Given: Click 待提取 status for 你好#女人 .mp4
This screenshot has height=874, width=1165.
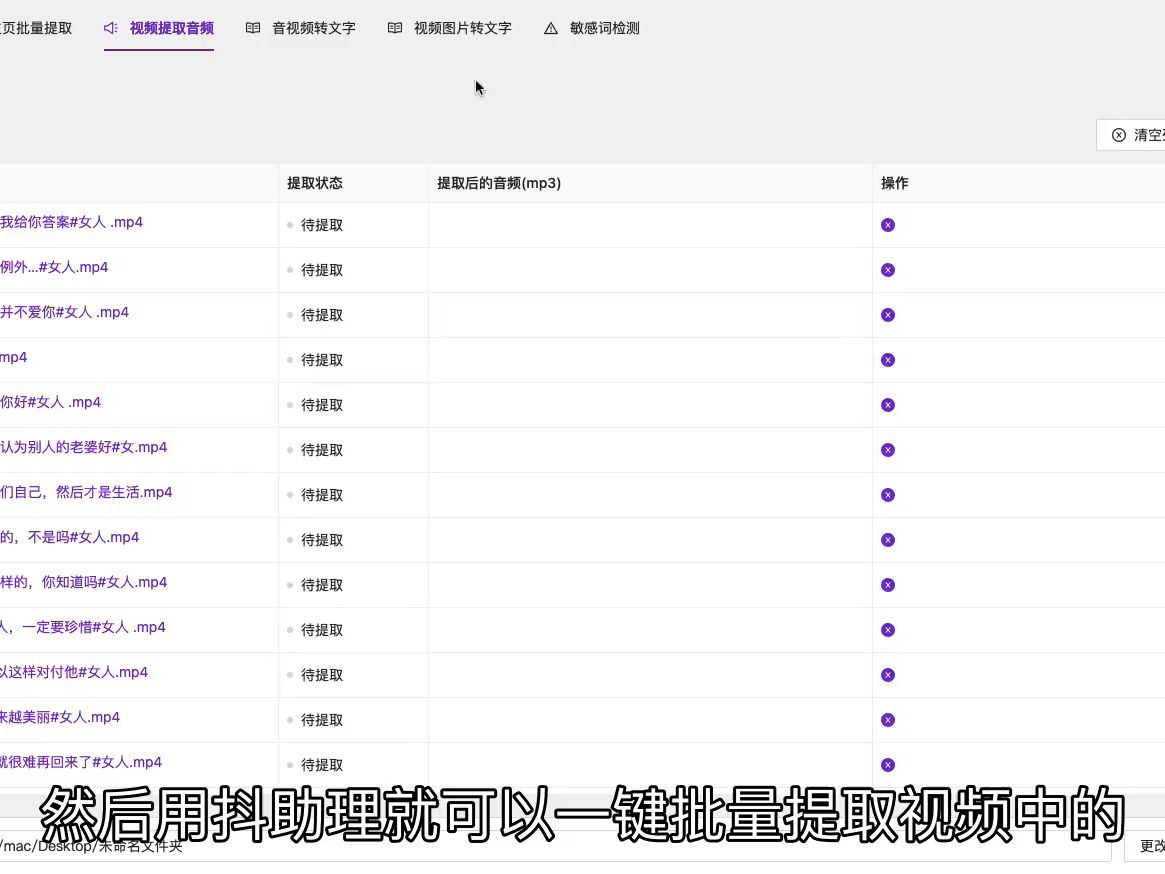Looking at the screenshot, I should click(322, 405).
